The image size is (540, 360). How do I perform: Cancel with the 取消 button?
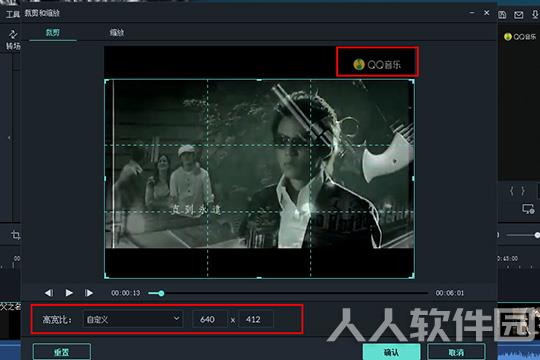click(x=456, y=352)
